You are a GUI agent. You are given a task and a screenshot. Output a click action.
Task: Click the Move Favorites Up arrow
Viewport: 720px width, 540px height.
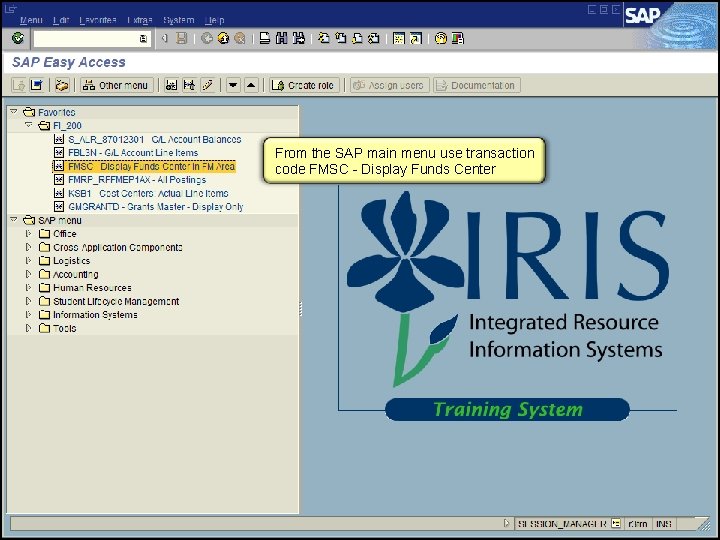[251, 85]
